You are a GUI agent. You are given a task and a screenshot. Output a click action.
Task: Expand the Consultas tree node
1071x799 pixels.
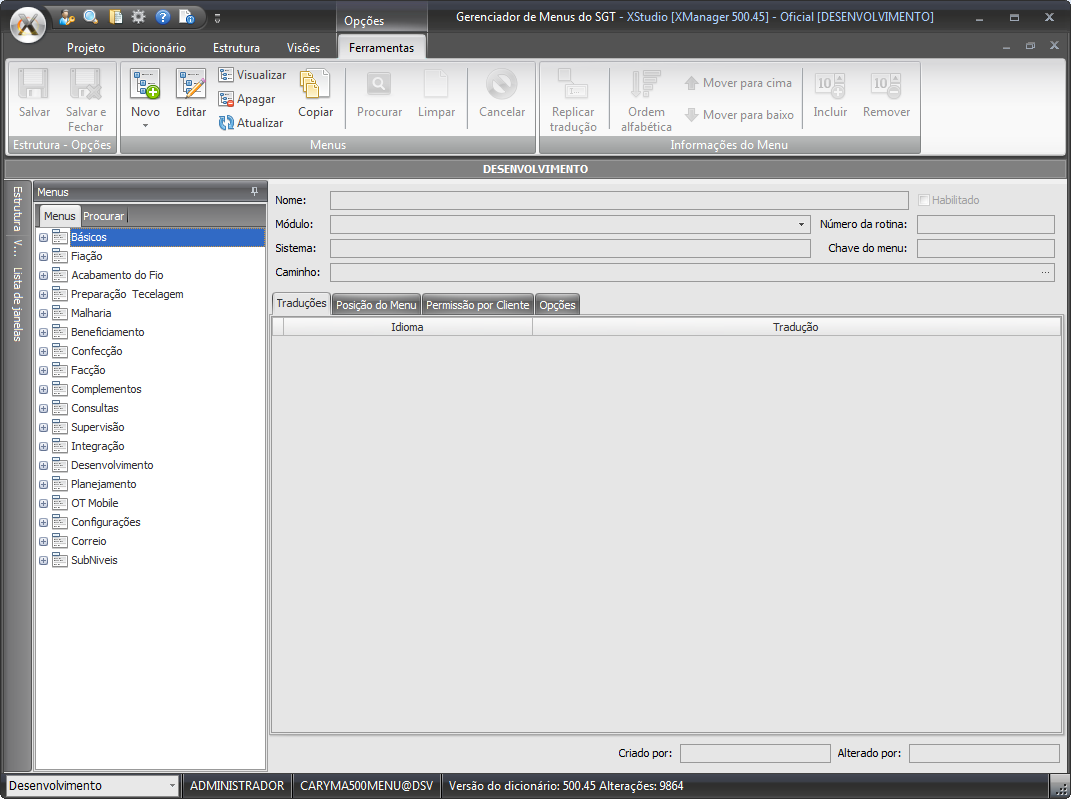click(43, 408)
